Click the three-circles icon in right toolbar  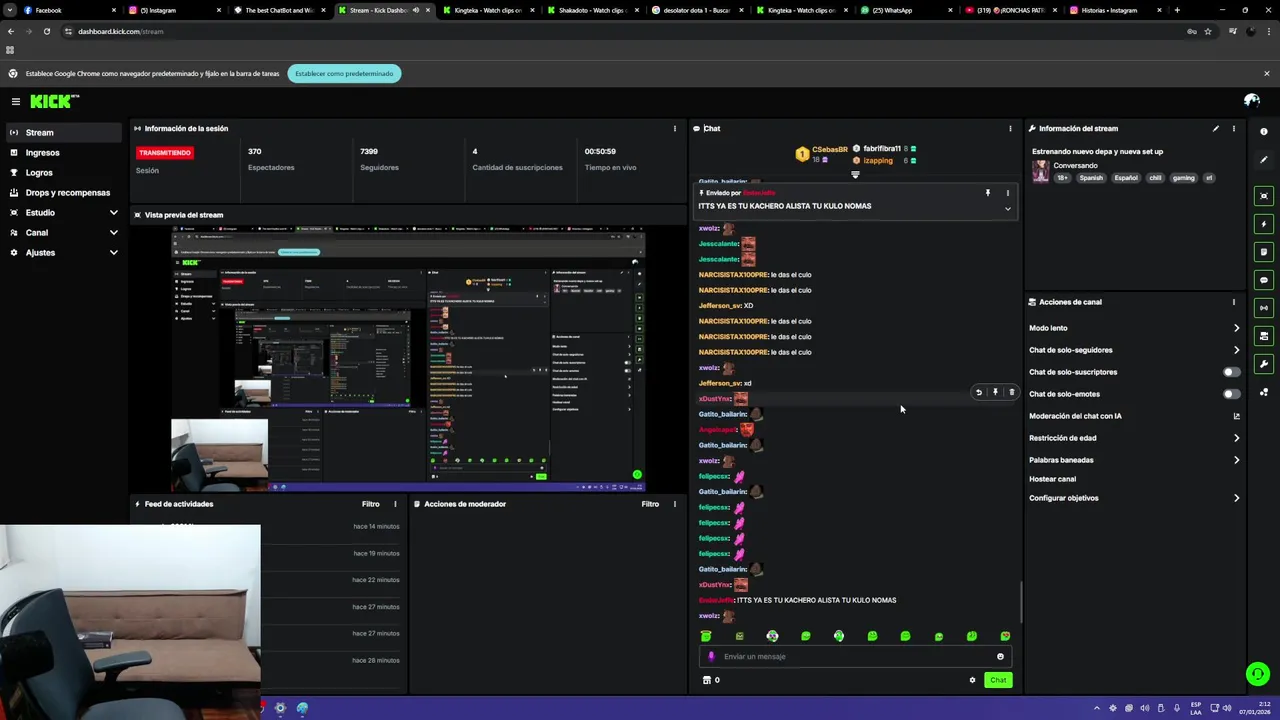click(1264, 392)
